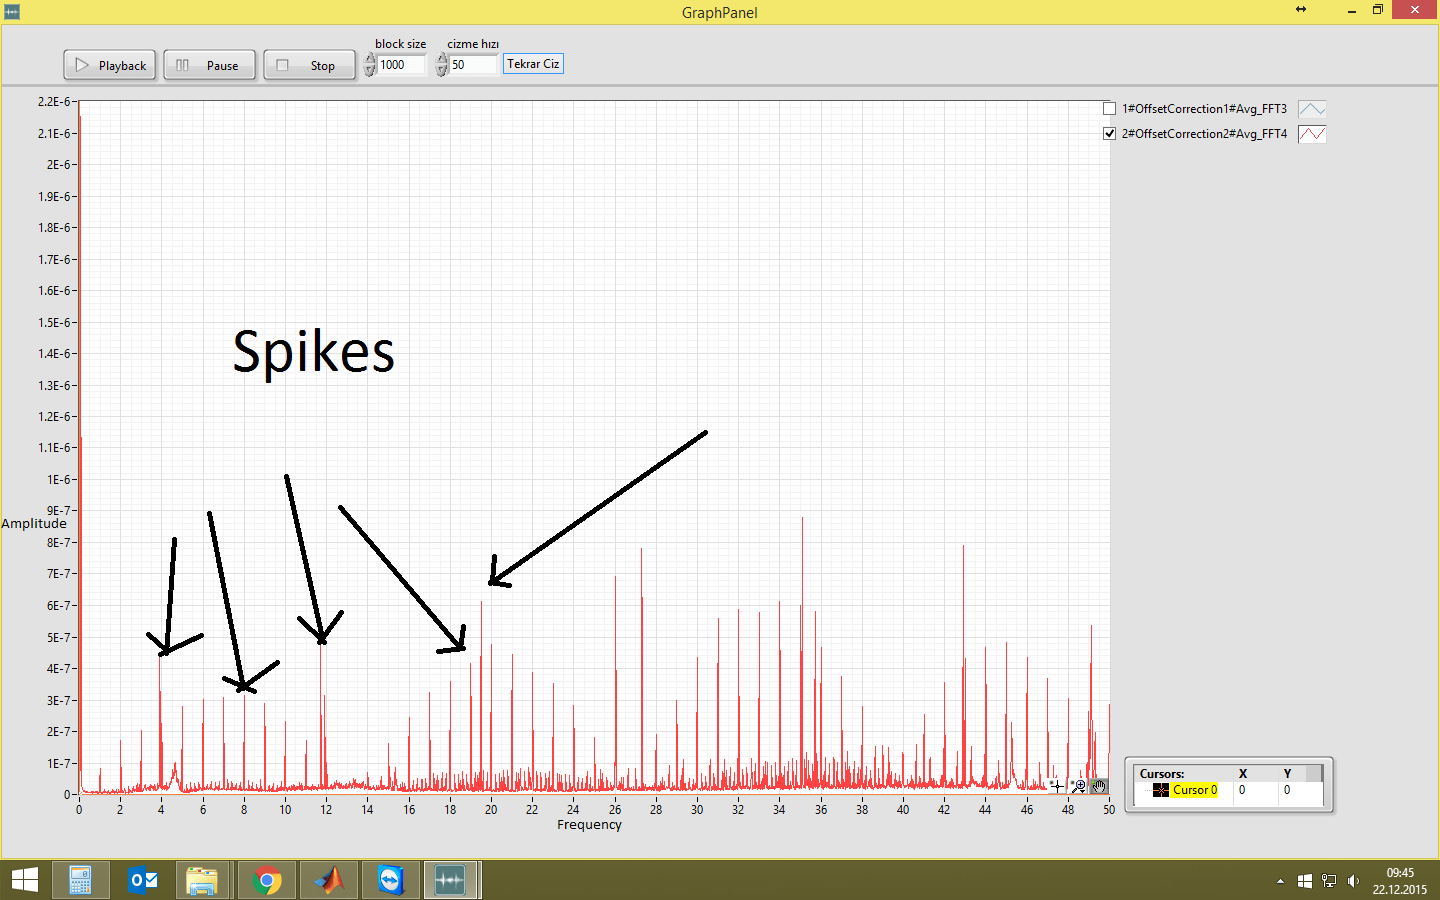Open Google Chrome from the taskbar
The width and height of the screenshot is (1440, 900).
pyautogui.click(x=266, y=880)
